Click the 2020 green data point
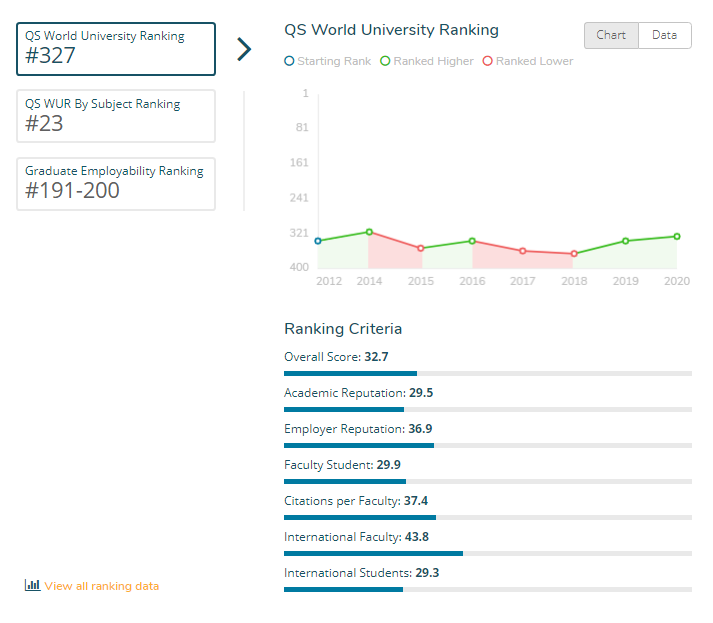This screenshot has height=623, width=713. tap(677, 236)
